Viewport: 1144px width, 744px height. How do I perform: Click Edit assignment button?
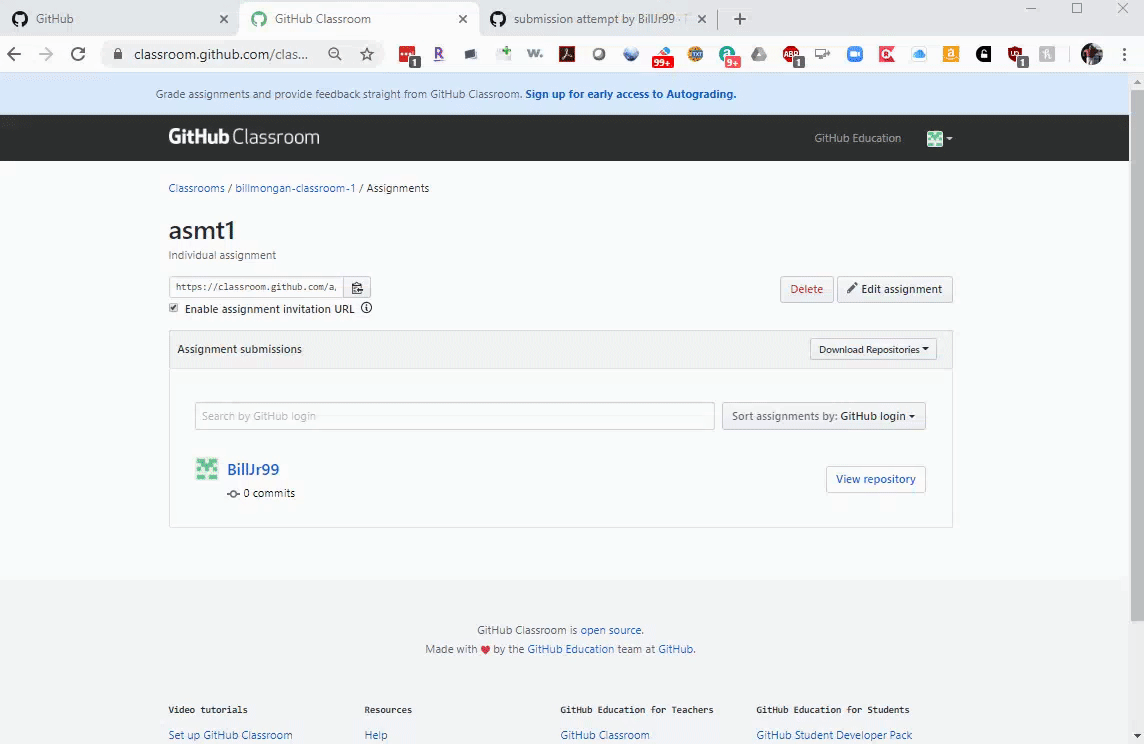(894, 289)
